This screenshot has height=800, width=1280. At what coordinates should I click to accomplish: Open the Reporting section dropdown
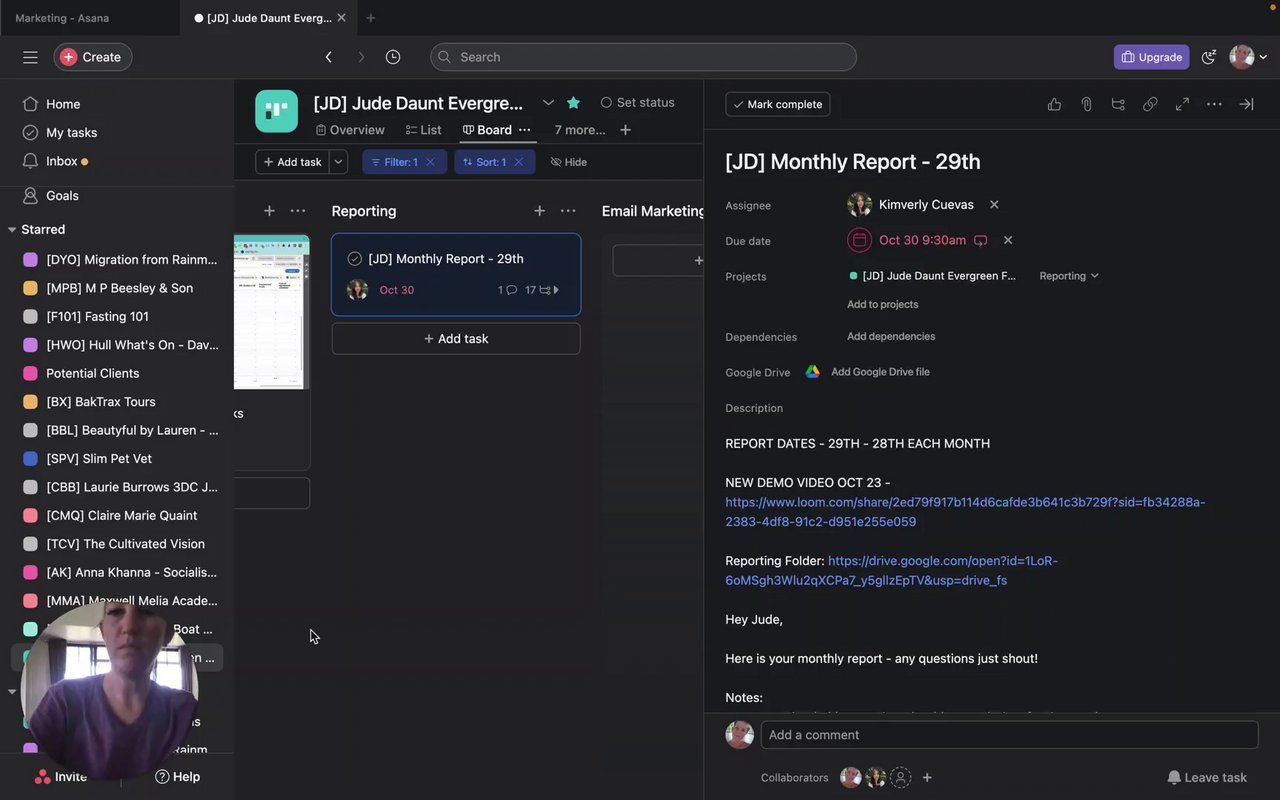click(1068, 276)
